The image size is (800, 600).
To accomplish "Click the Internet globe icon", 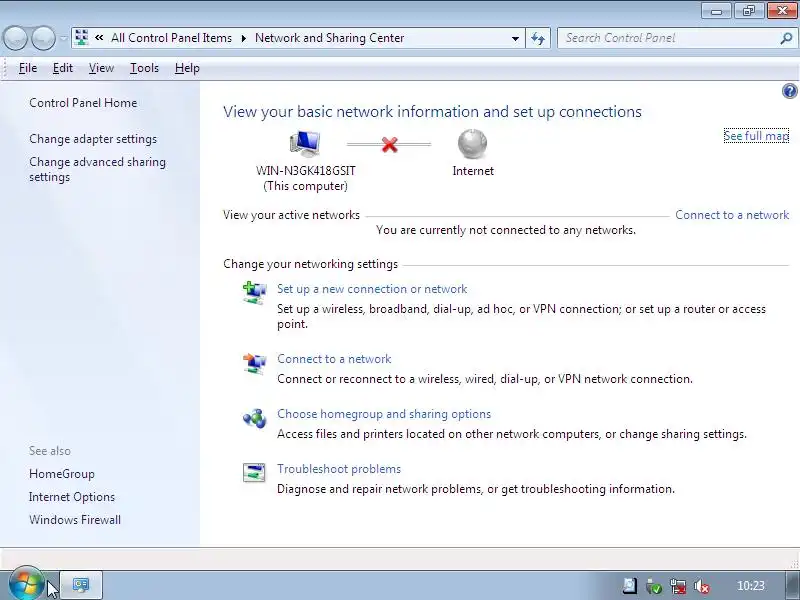I will pyautogui.click(x=472, y=143).
